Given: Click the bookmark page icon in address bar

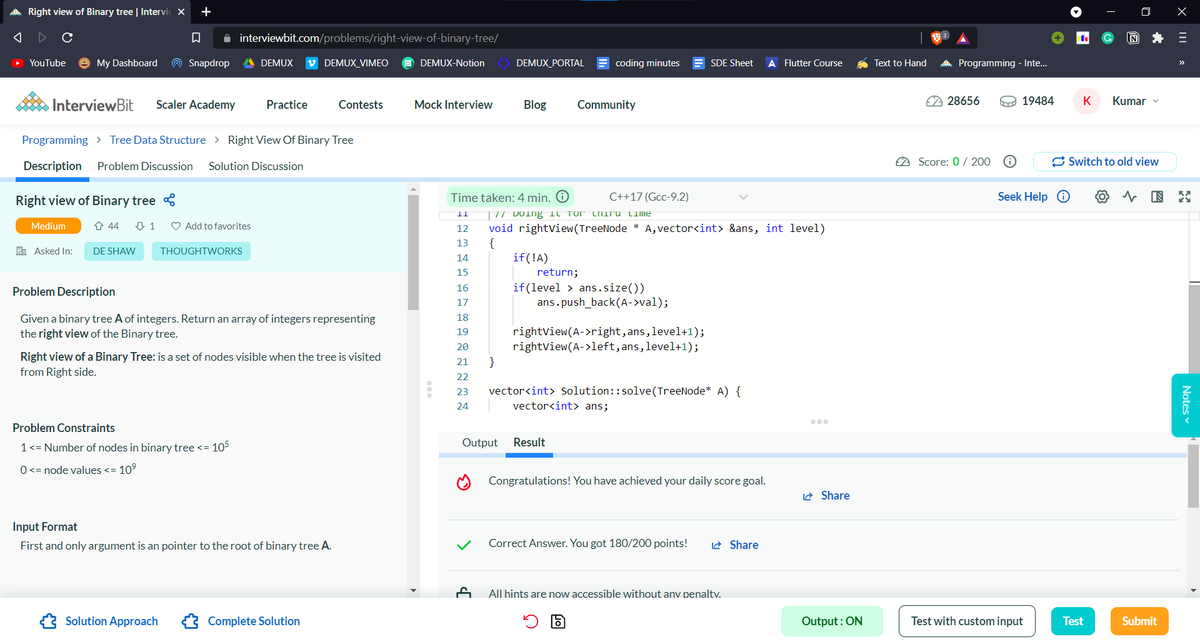Looking at the screenshot, I should click(x=197, y=38).
